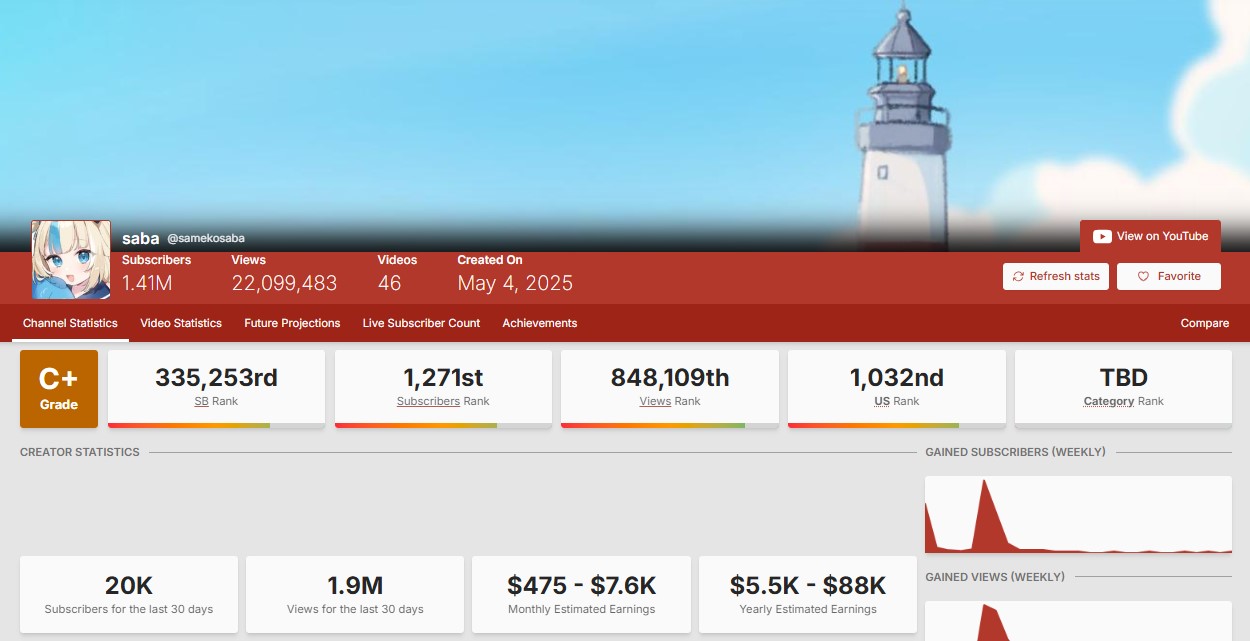Open the Compare link
The height and width of the screenshot is (641, 1250).
point(1205,323)
